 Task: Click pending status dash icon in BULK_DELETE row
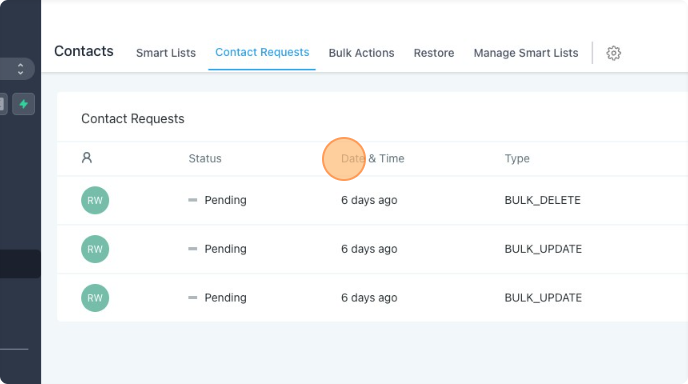[193, 200]
